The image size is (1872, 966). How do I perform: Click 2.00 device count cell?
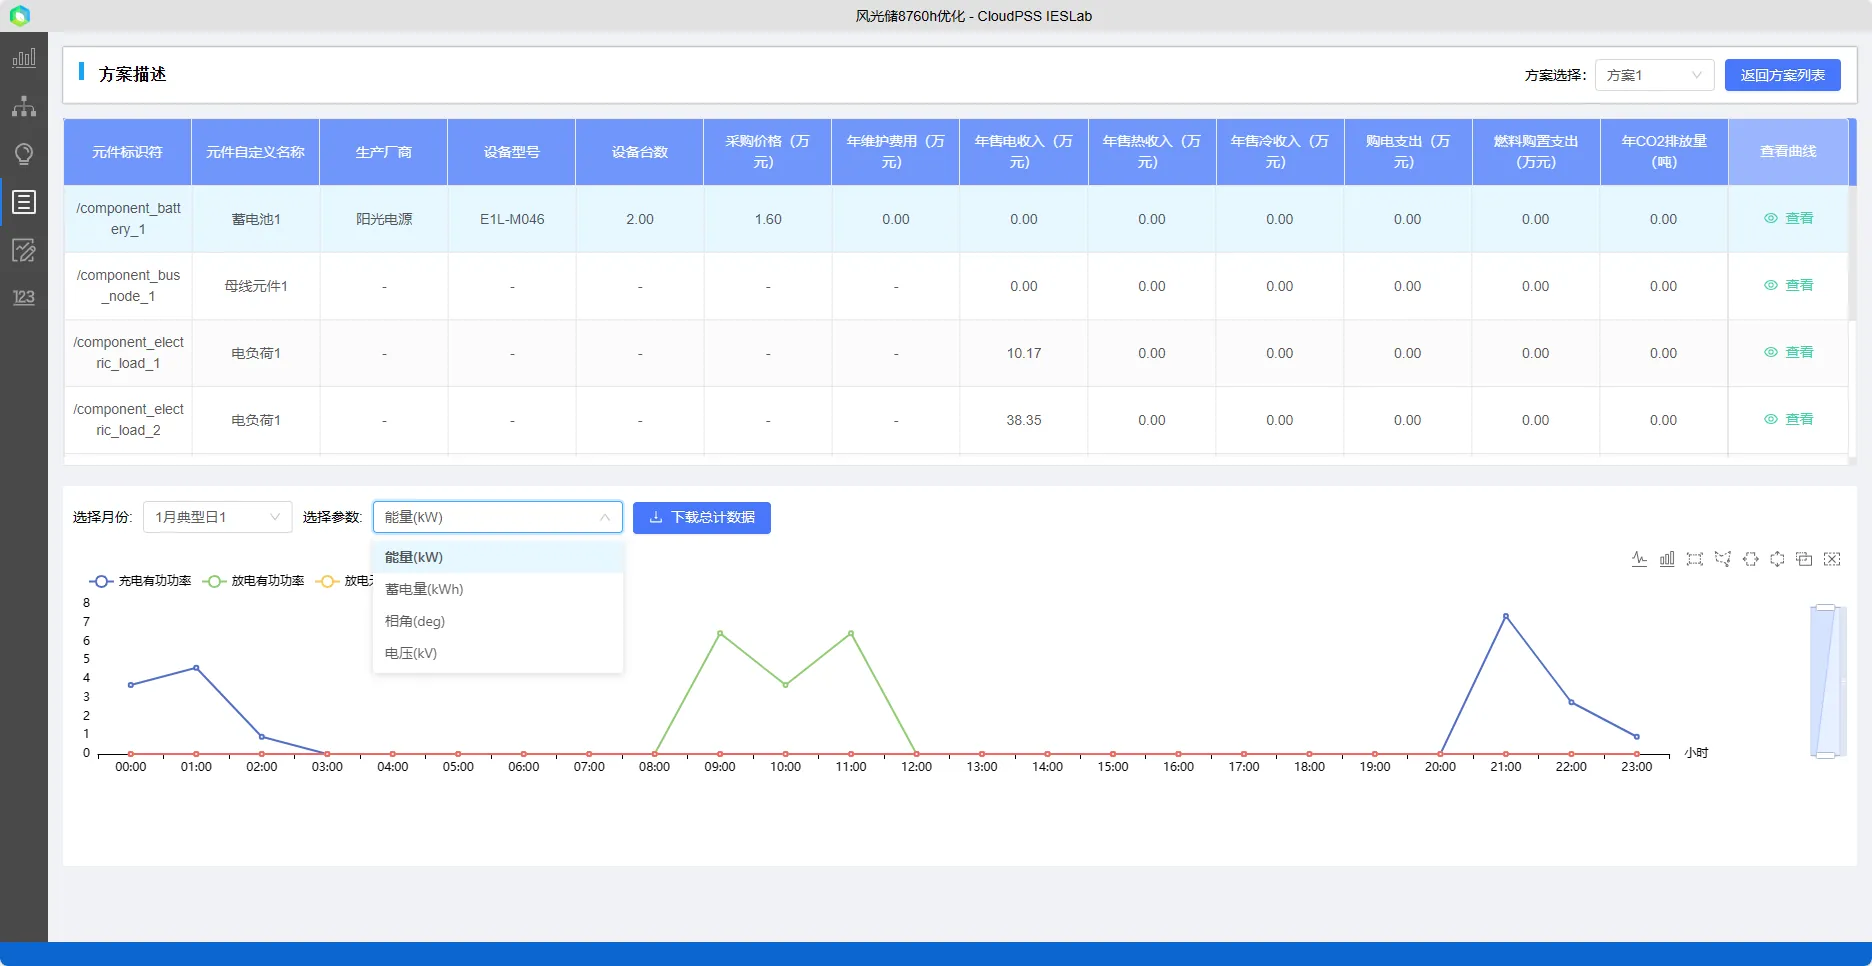pos(640,219)
